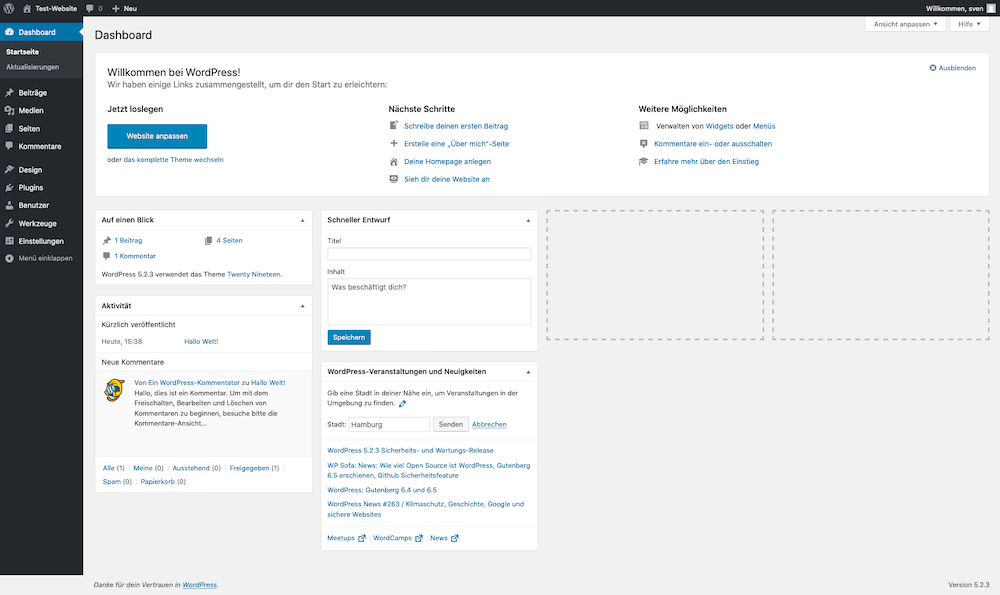The image size is (1000, 595).
Task: Open WordPress link in the footer
Action: tap(200, 585)
